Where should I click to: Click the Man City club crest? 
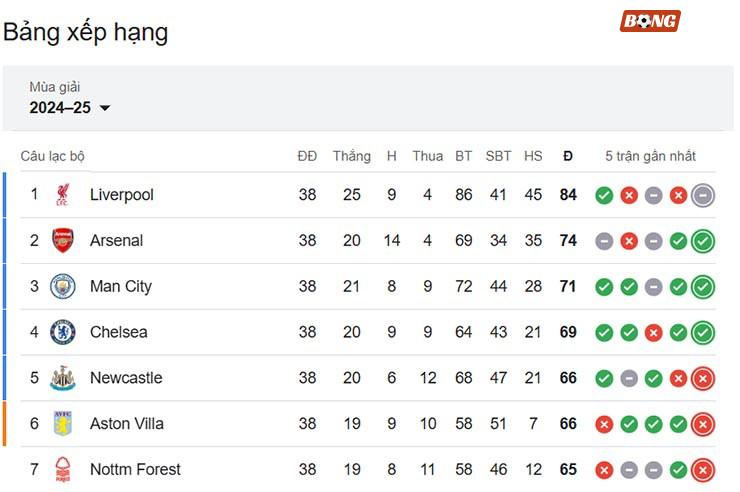point(63,286)
